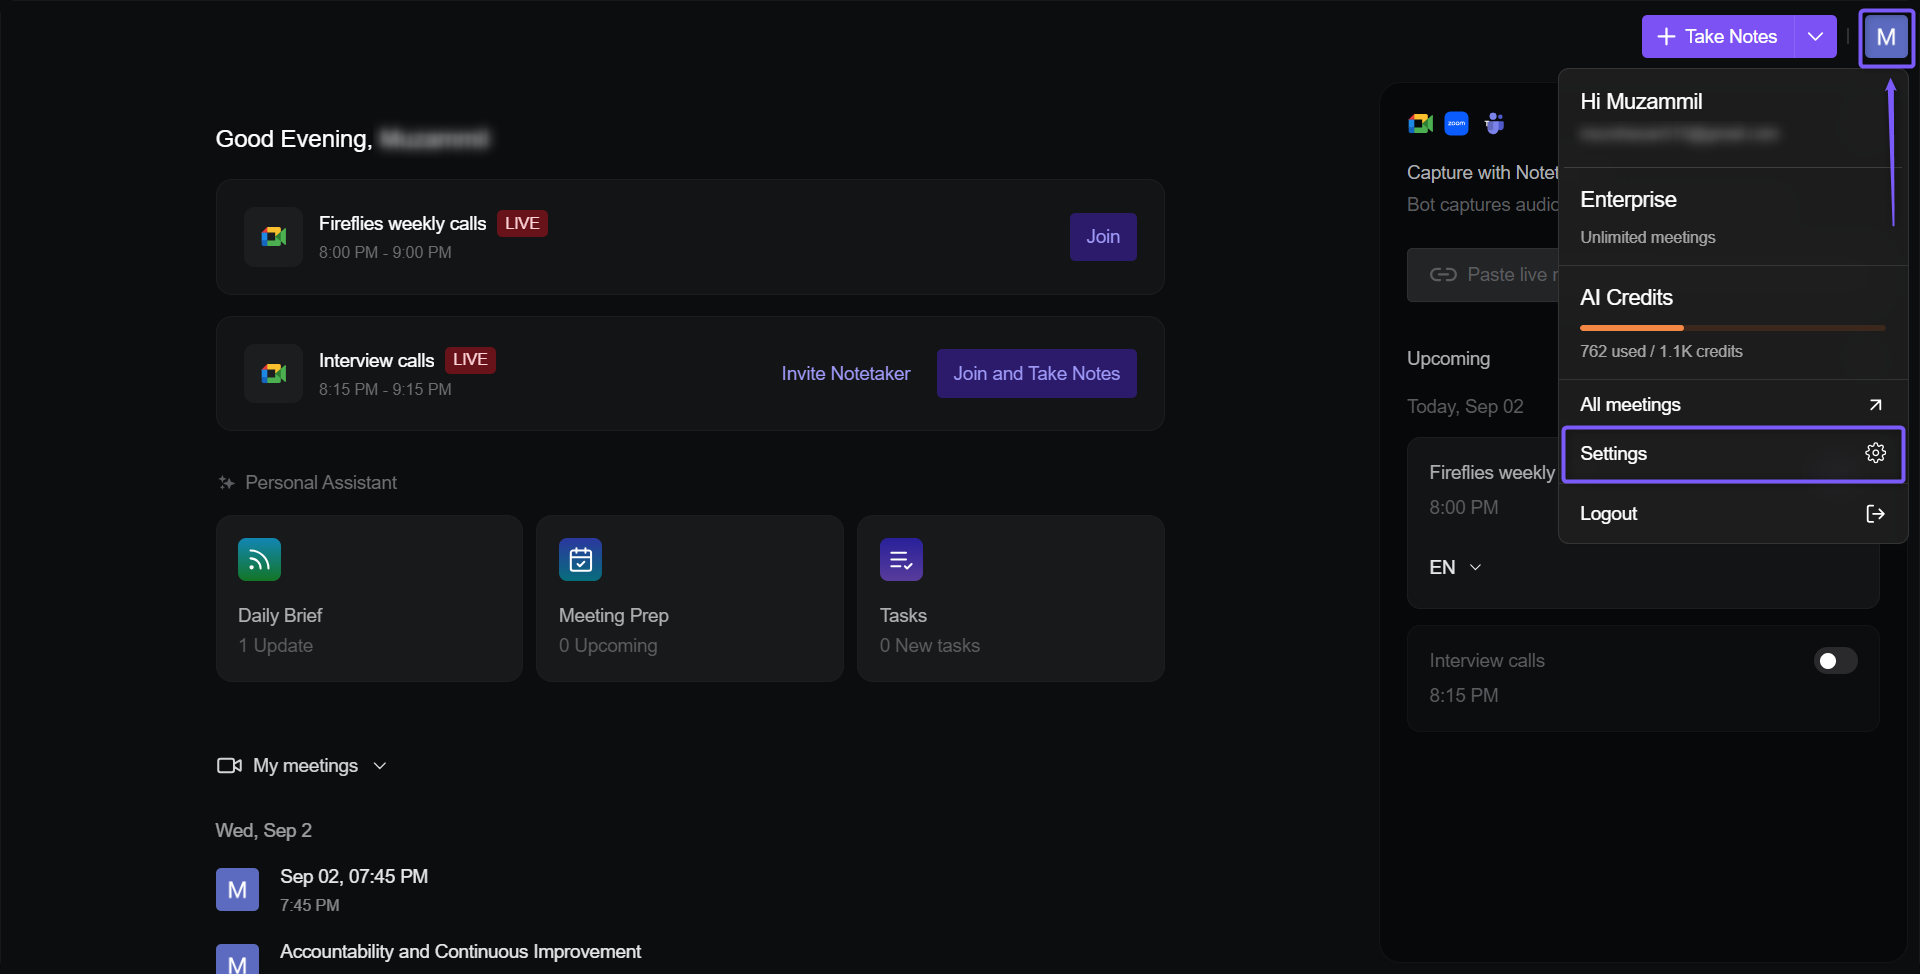The height and width of the screenshot is (974, 1920).
Task: Open the Daily Brief card
Action: (369, 599)
